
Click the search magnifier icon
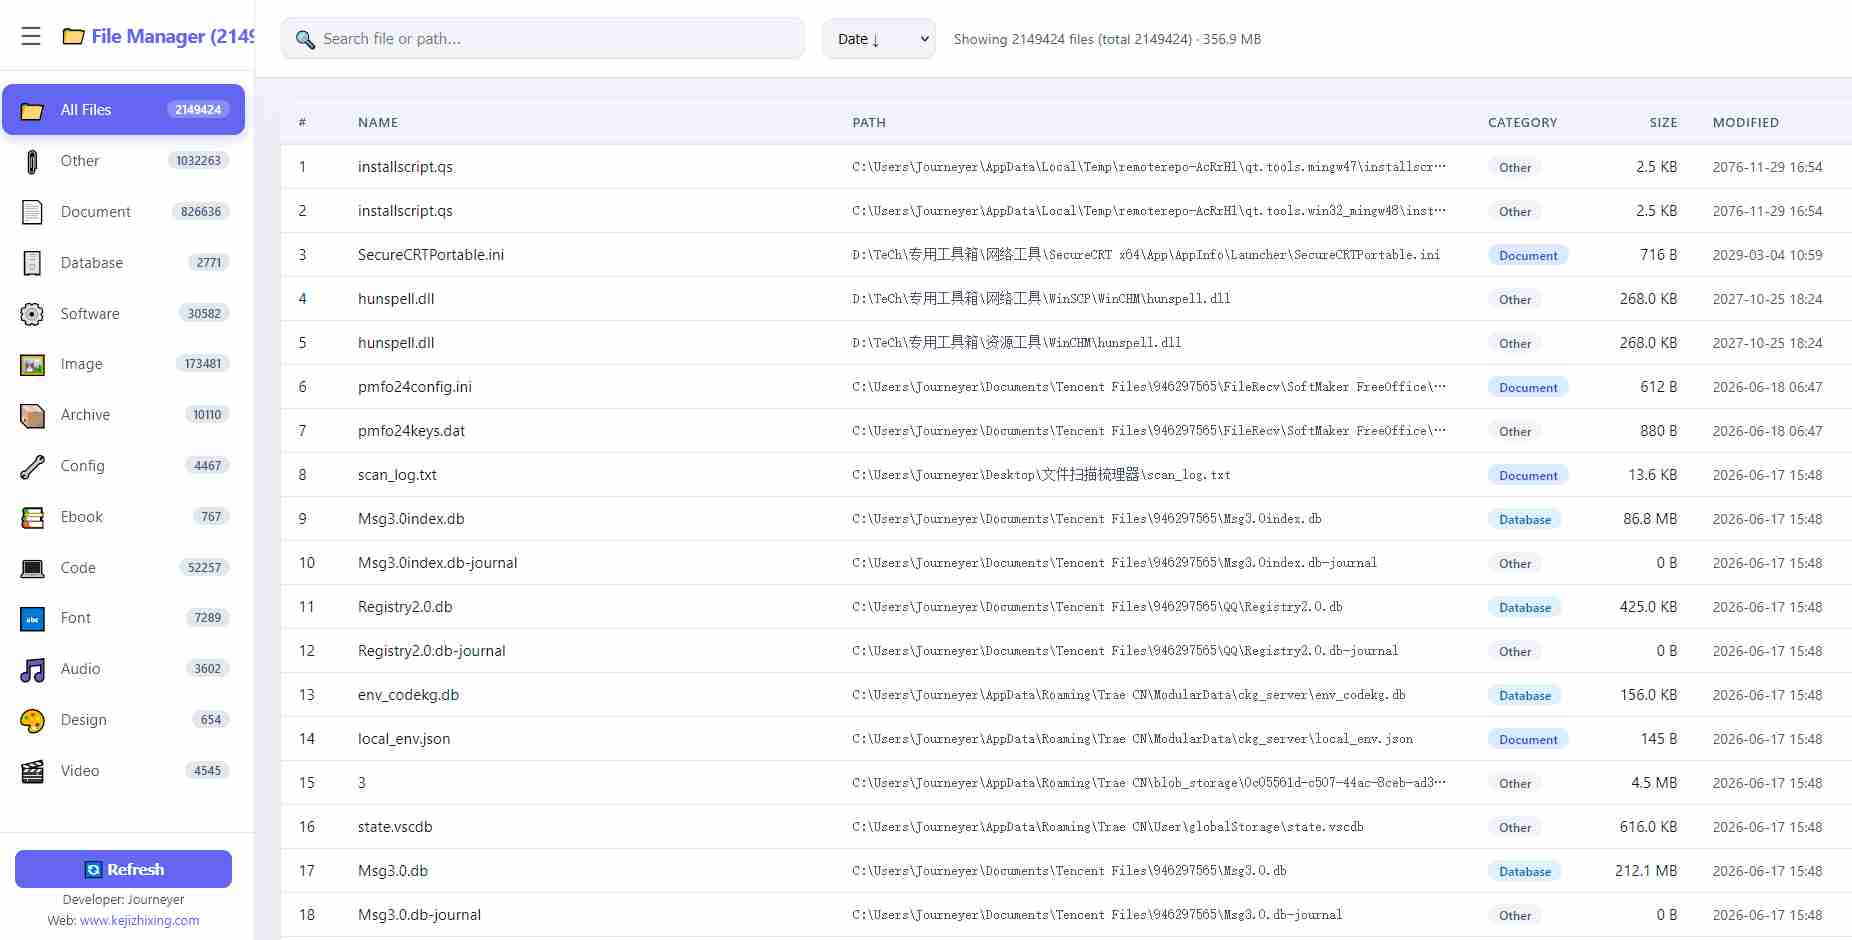click(x=305, y=40)
